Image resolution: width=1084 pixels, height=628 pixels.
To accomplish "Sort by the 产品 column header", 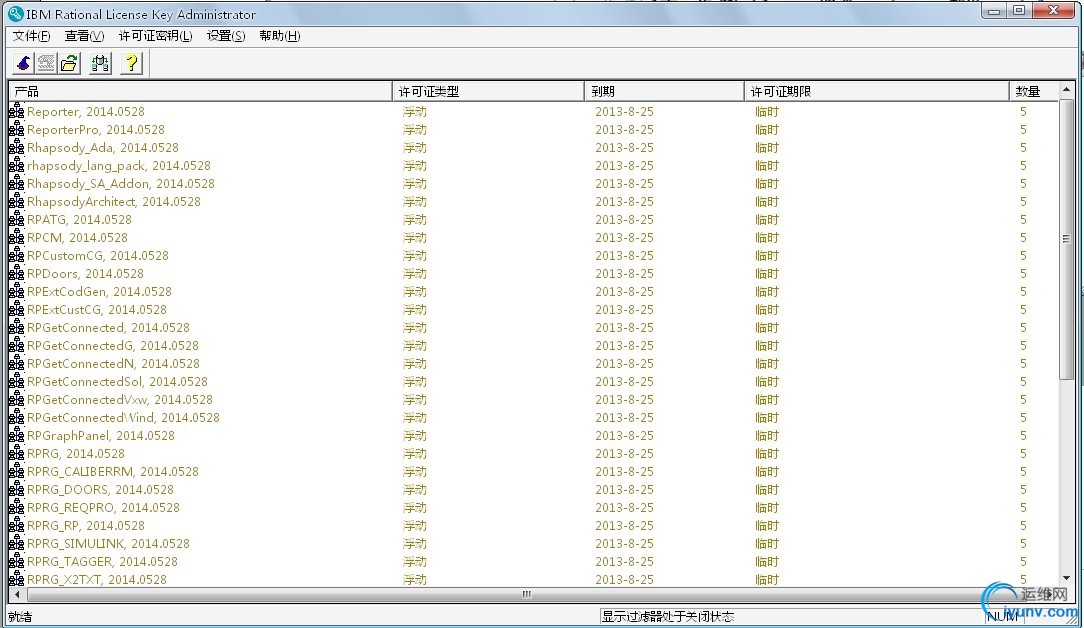I will click(200, 91).
